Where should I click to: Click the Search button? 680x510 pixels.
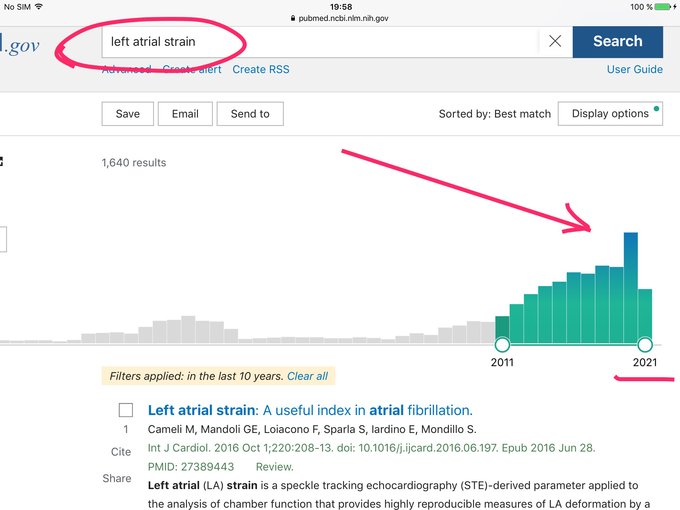(x=618, y=42)
